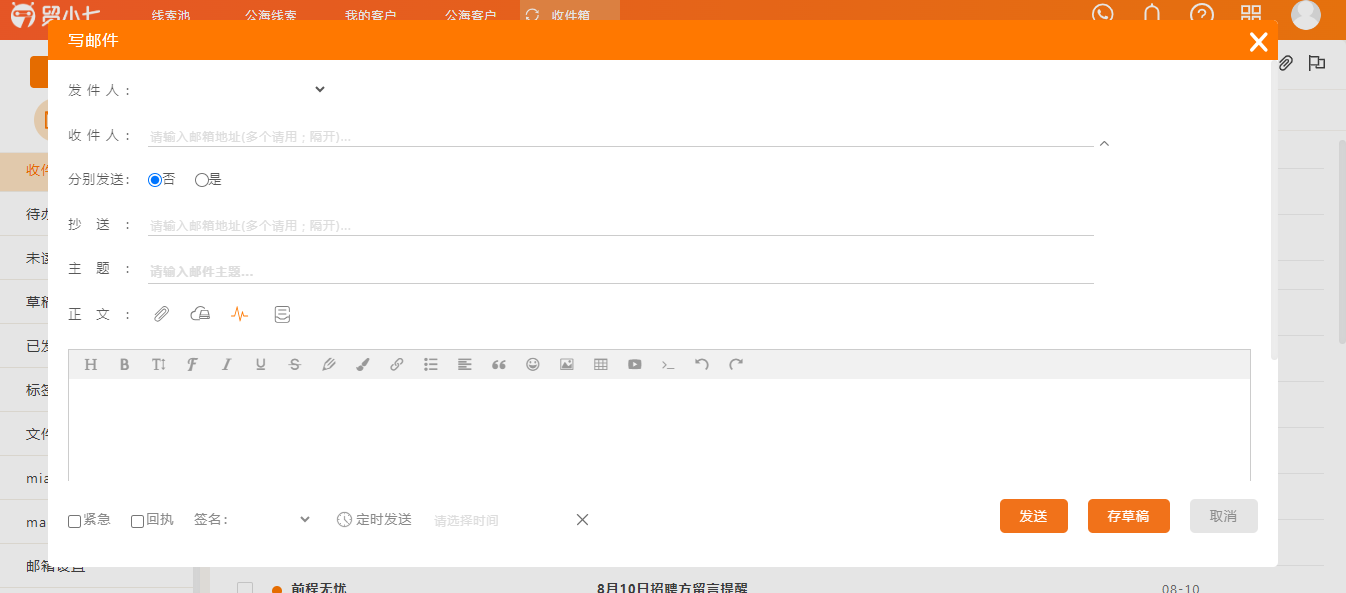This screenshot has height=593, width=1346.
Task: Tick the checkbox on 前程无忧 email row
Action: [245, 588]
